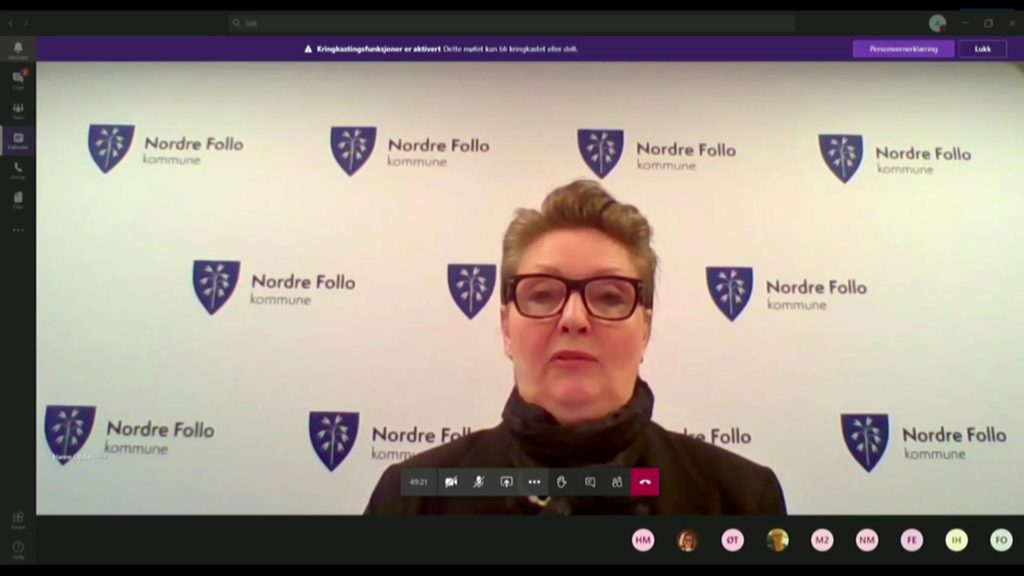Minimize the Teams window
The image size is (1024, 576).
click(965, 23)
